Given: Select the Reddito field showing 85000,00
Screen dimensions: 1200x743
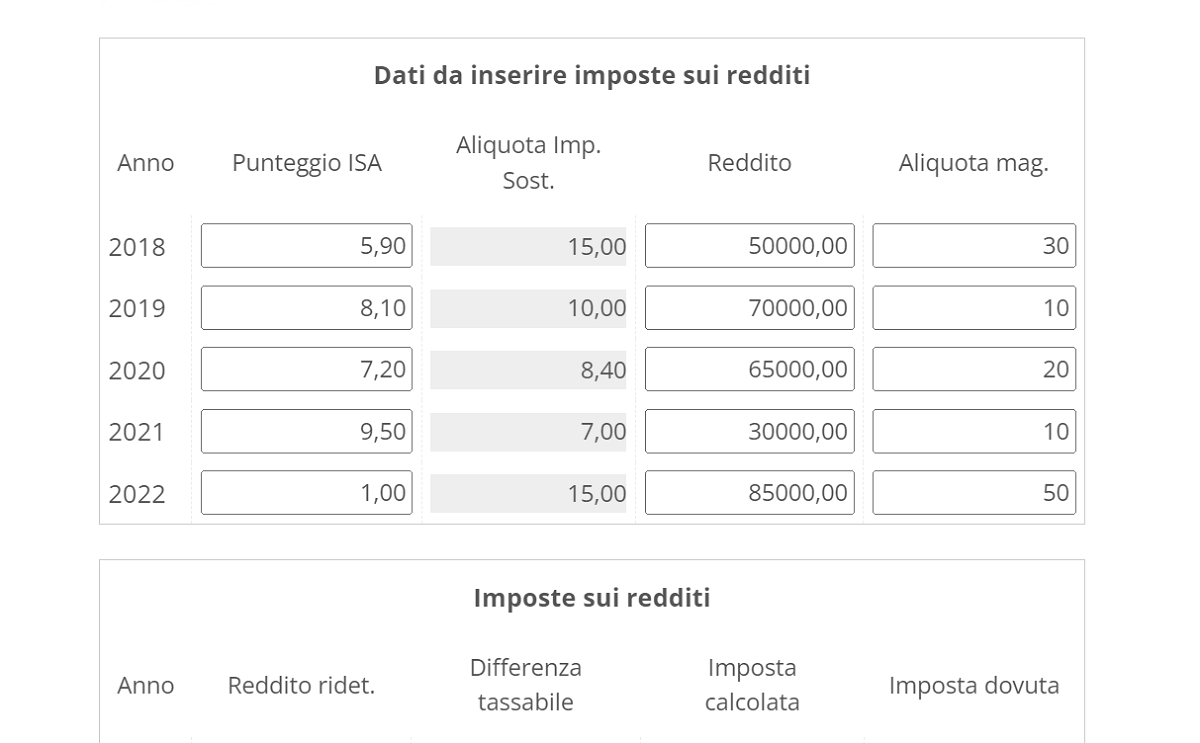Looking at the screenshot, I should pyautogui.click(x=749, y=492).
